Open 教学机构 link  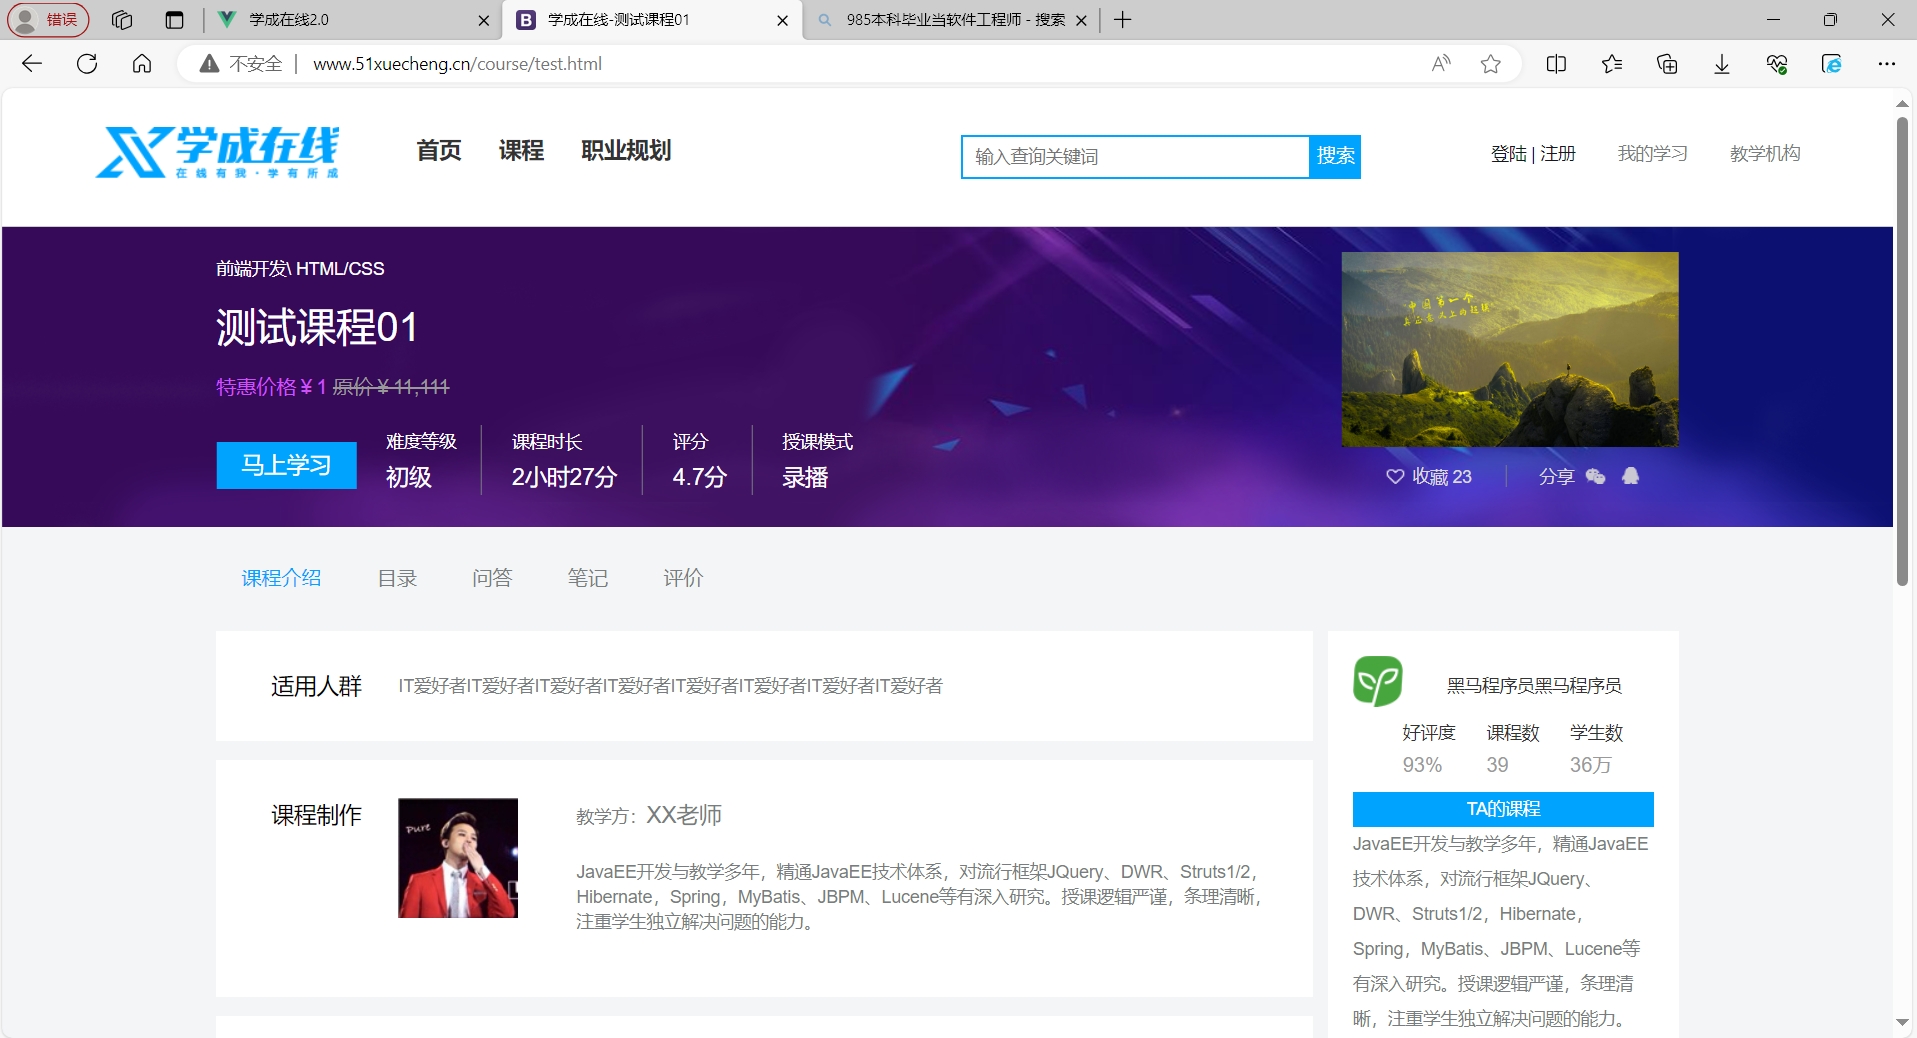point(1765,154)
